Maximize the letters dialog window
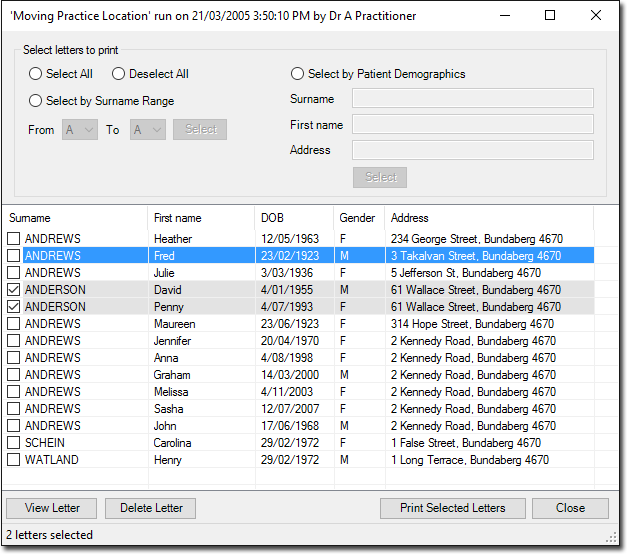627x557 pixels. [550, 16]
